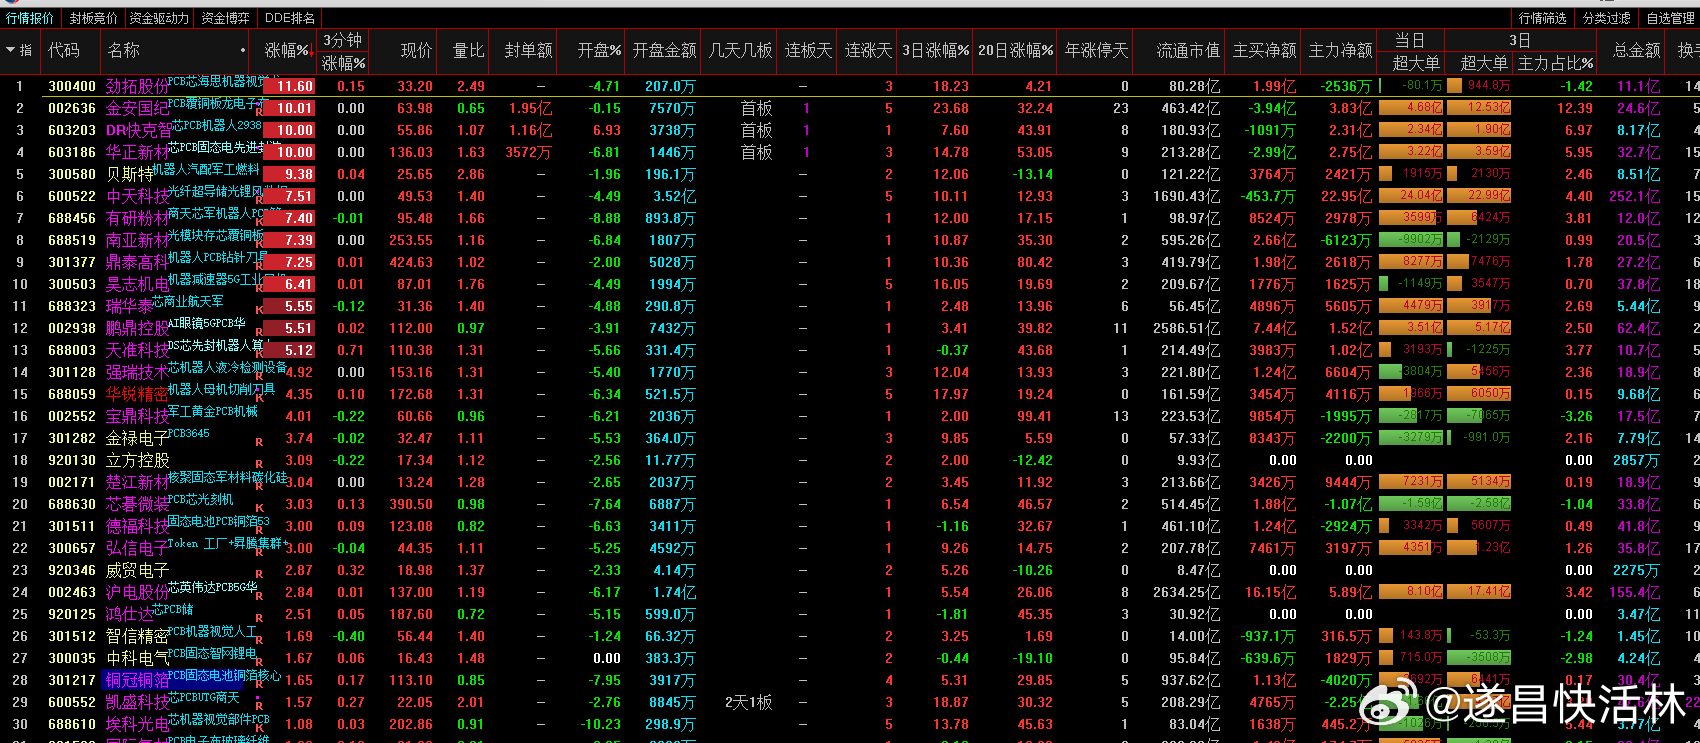
Task: Select stock 南亚新材
Action: tap(137, 241)
